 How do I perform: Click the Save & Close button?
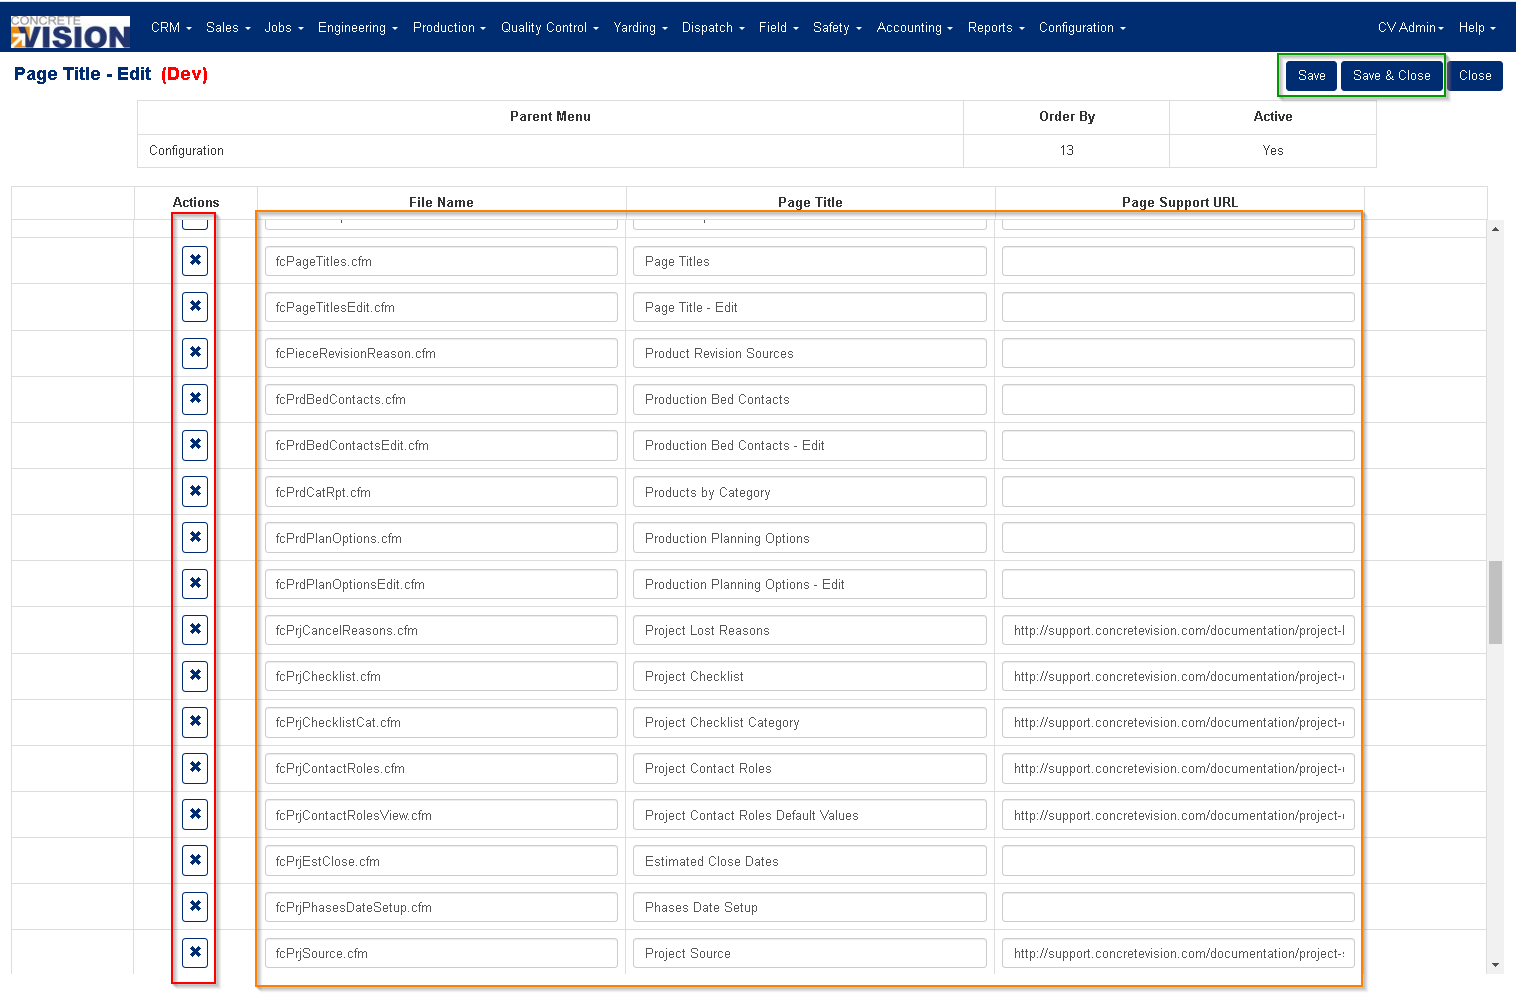(1391, 75)
